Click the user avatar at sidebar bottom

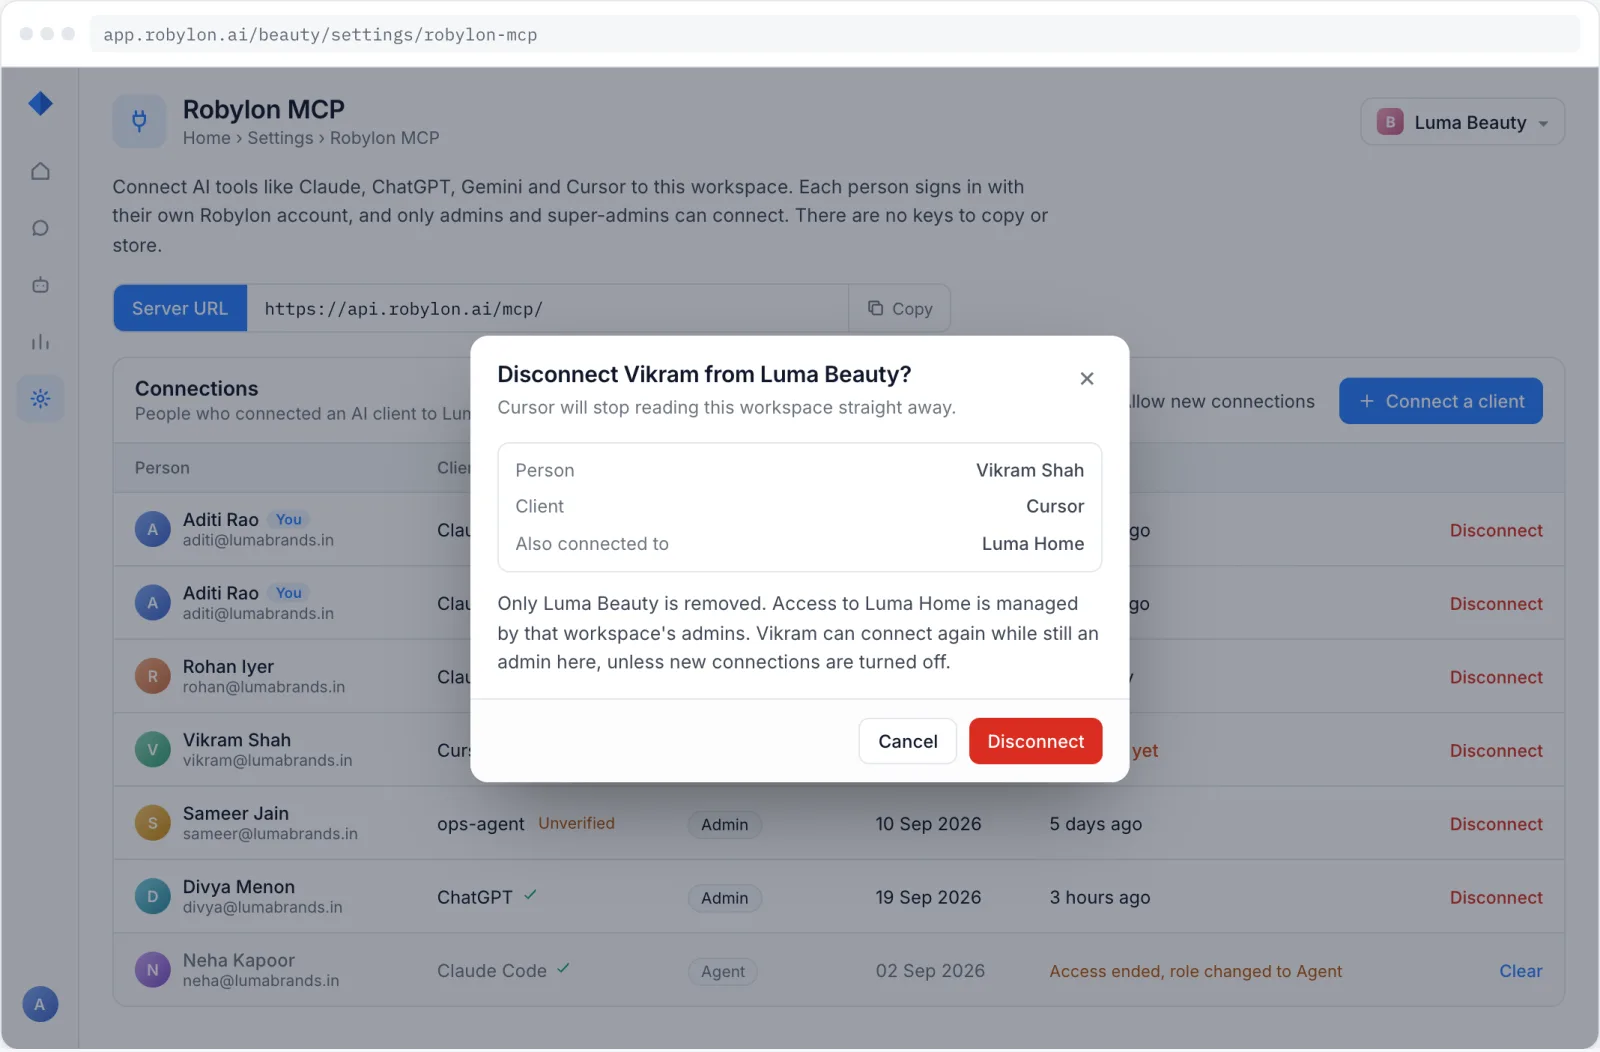point(40,1004)
